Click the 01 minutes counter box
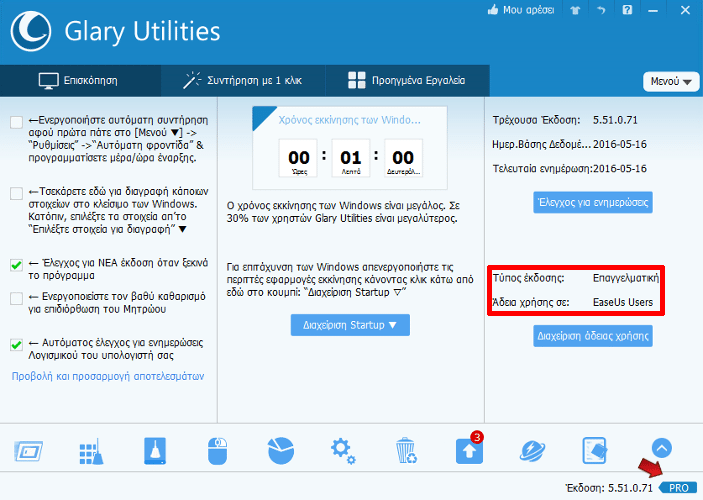Screen dimensions: 703x500 [x=351, y=158]
